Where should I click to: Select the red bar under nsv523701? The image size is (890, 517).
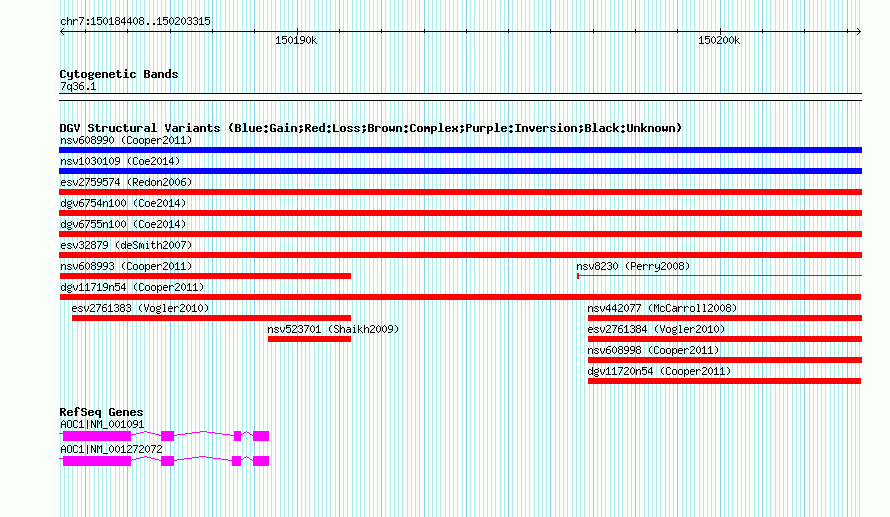pyautogui.click(x=309, y=339)
